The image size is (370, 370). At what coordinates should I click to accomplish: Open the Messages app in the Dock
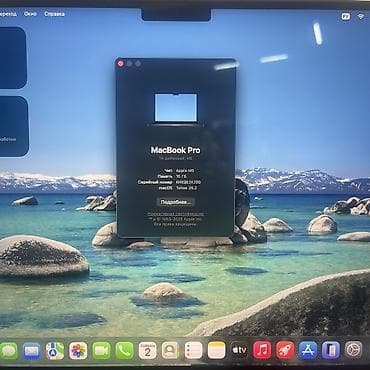8,350
